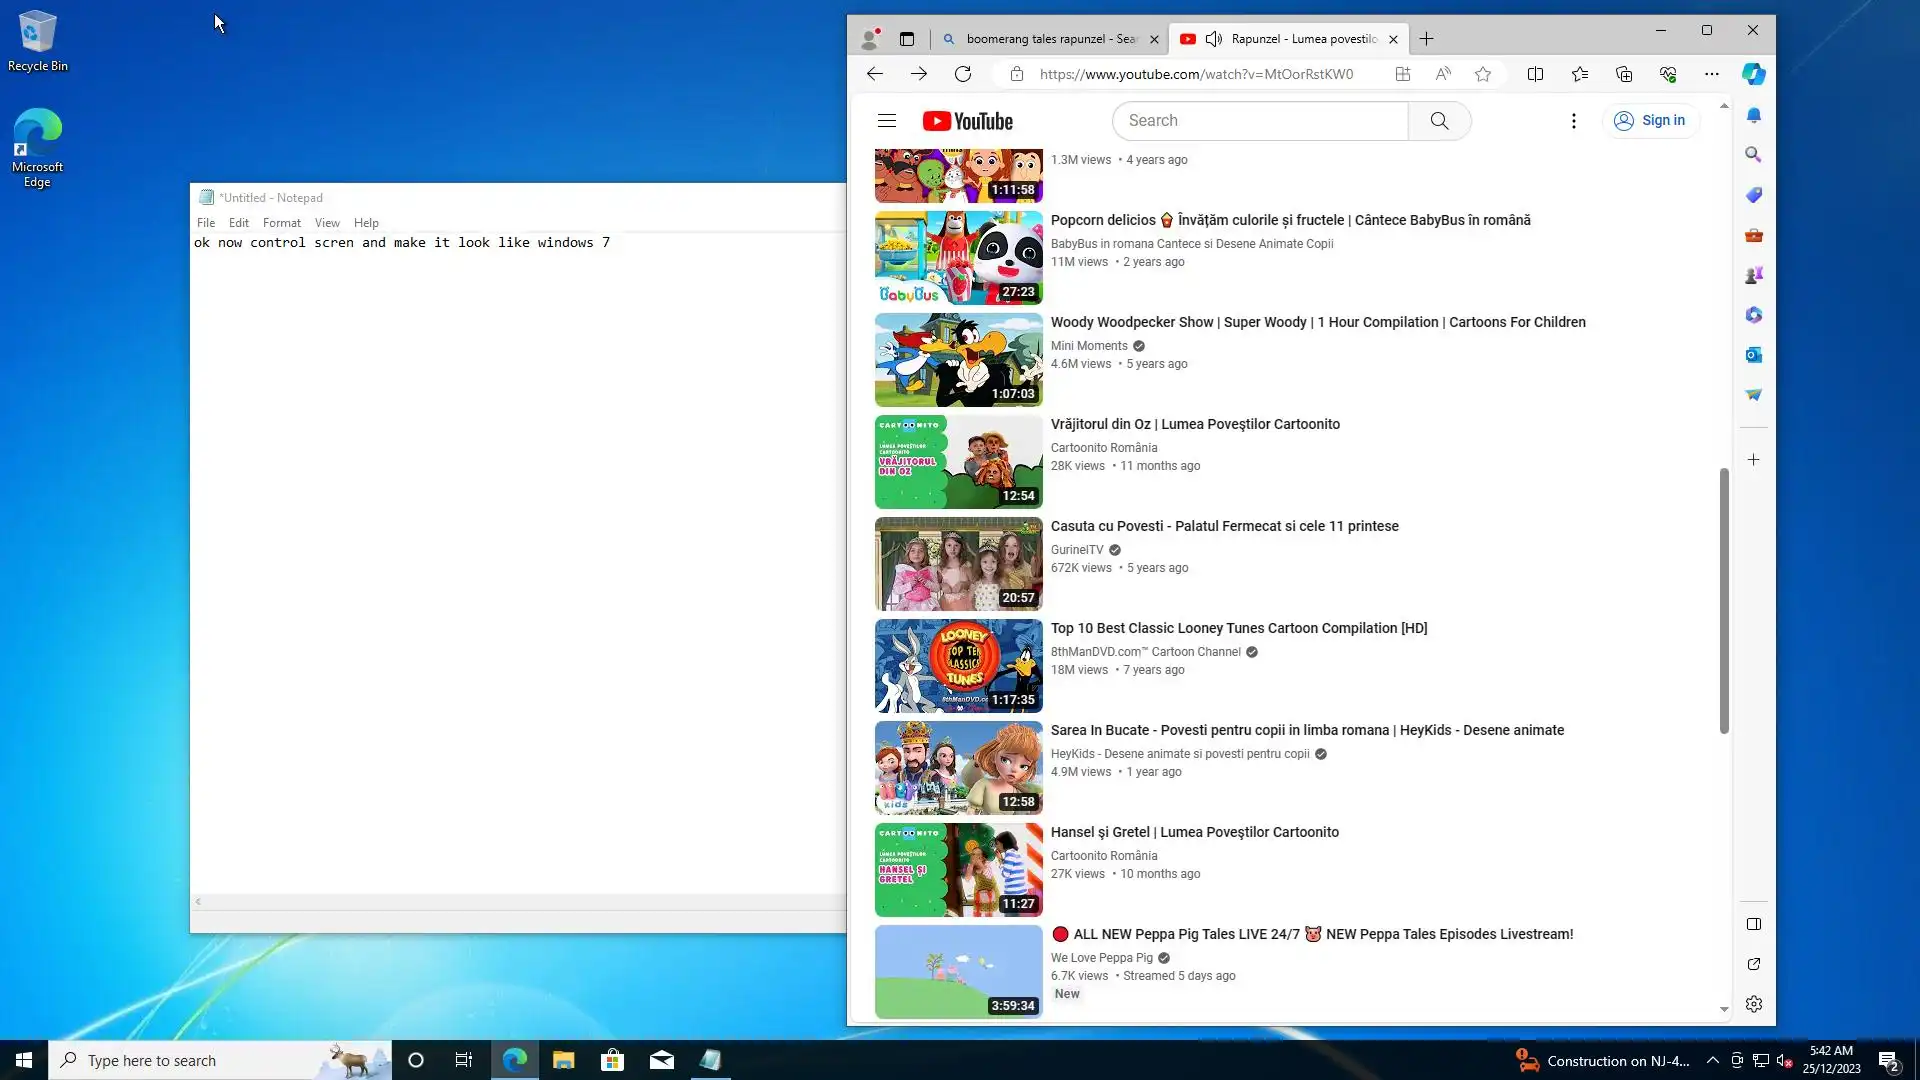
Task: Open the Woody Woodpecker Show video link
Action: tap(1317, 322)
